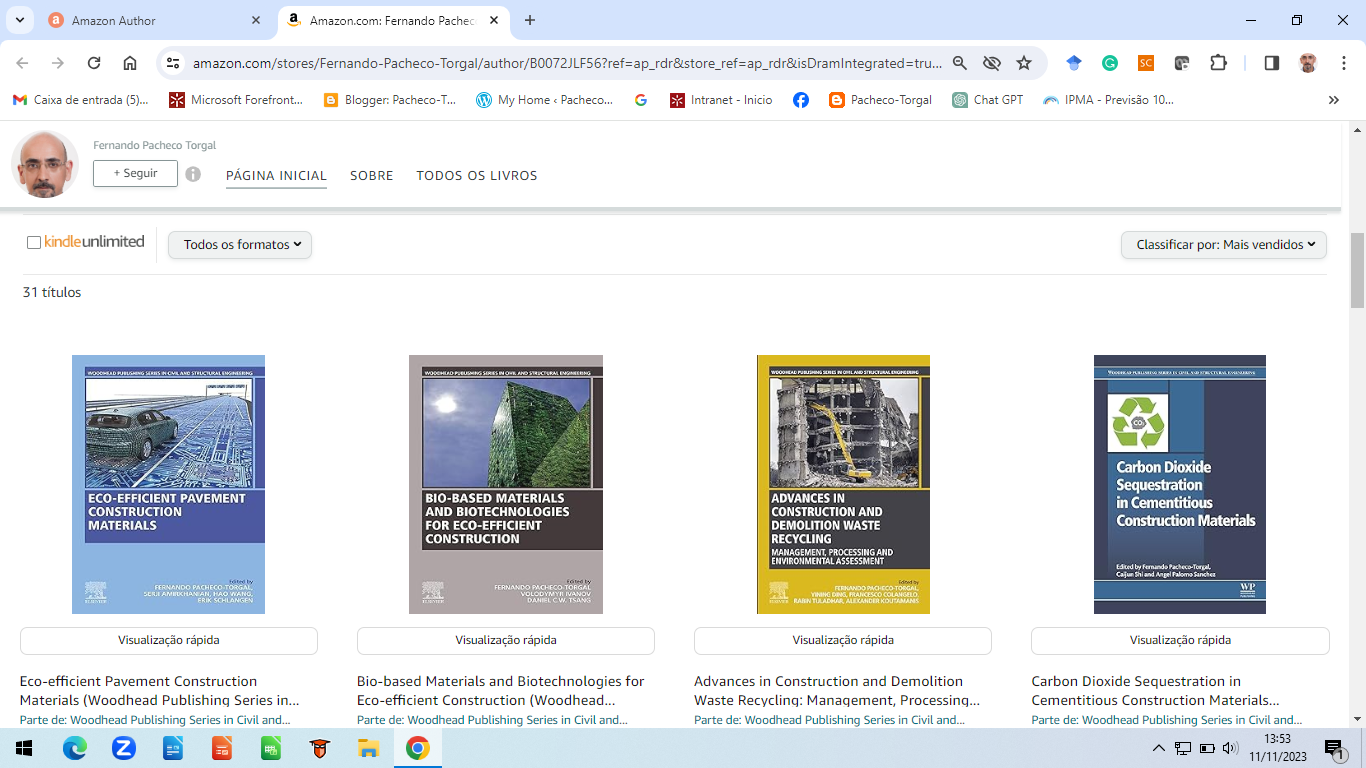Open File Explorer from taskbar
Viewport: 1366px width, 768px height.
click(369, 748)
